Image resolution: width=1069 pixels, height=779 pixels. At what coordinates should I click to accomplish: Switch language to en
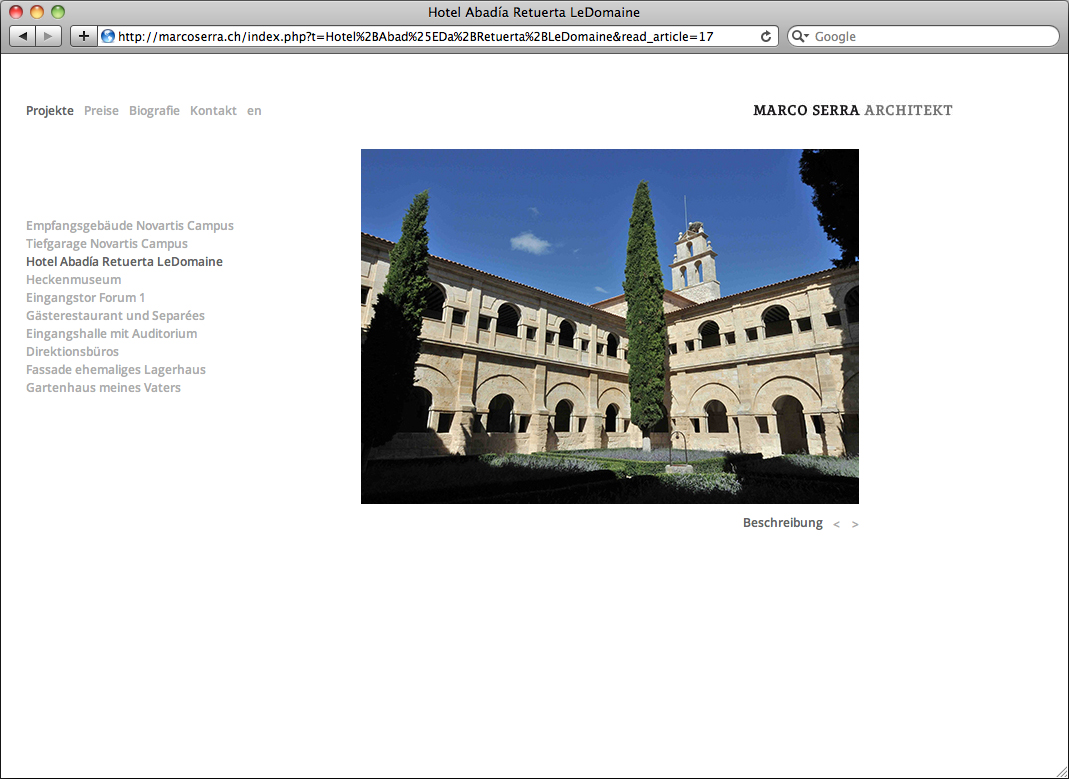point(254,111)
